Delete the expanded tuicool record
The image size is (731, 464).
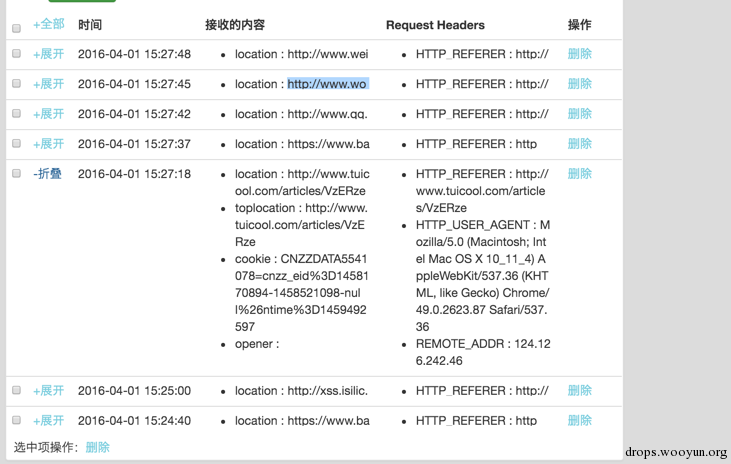(579, 174)
